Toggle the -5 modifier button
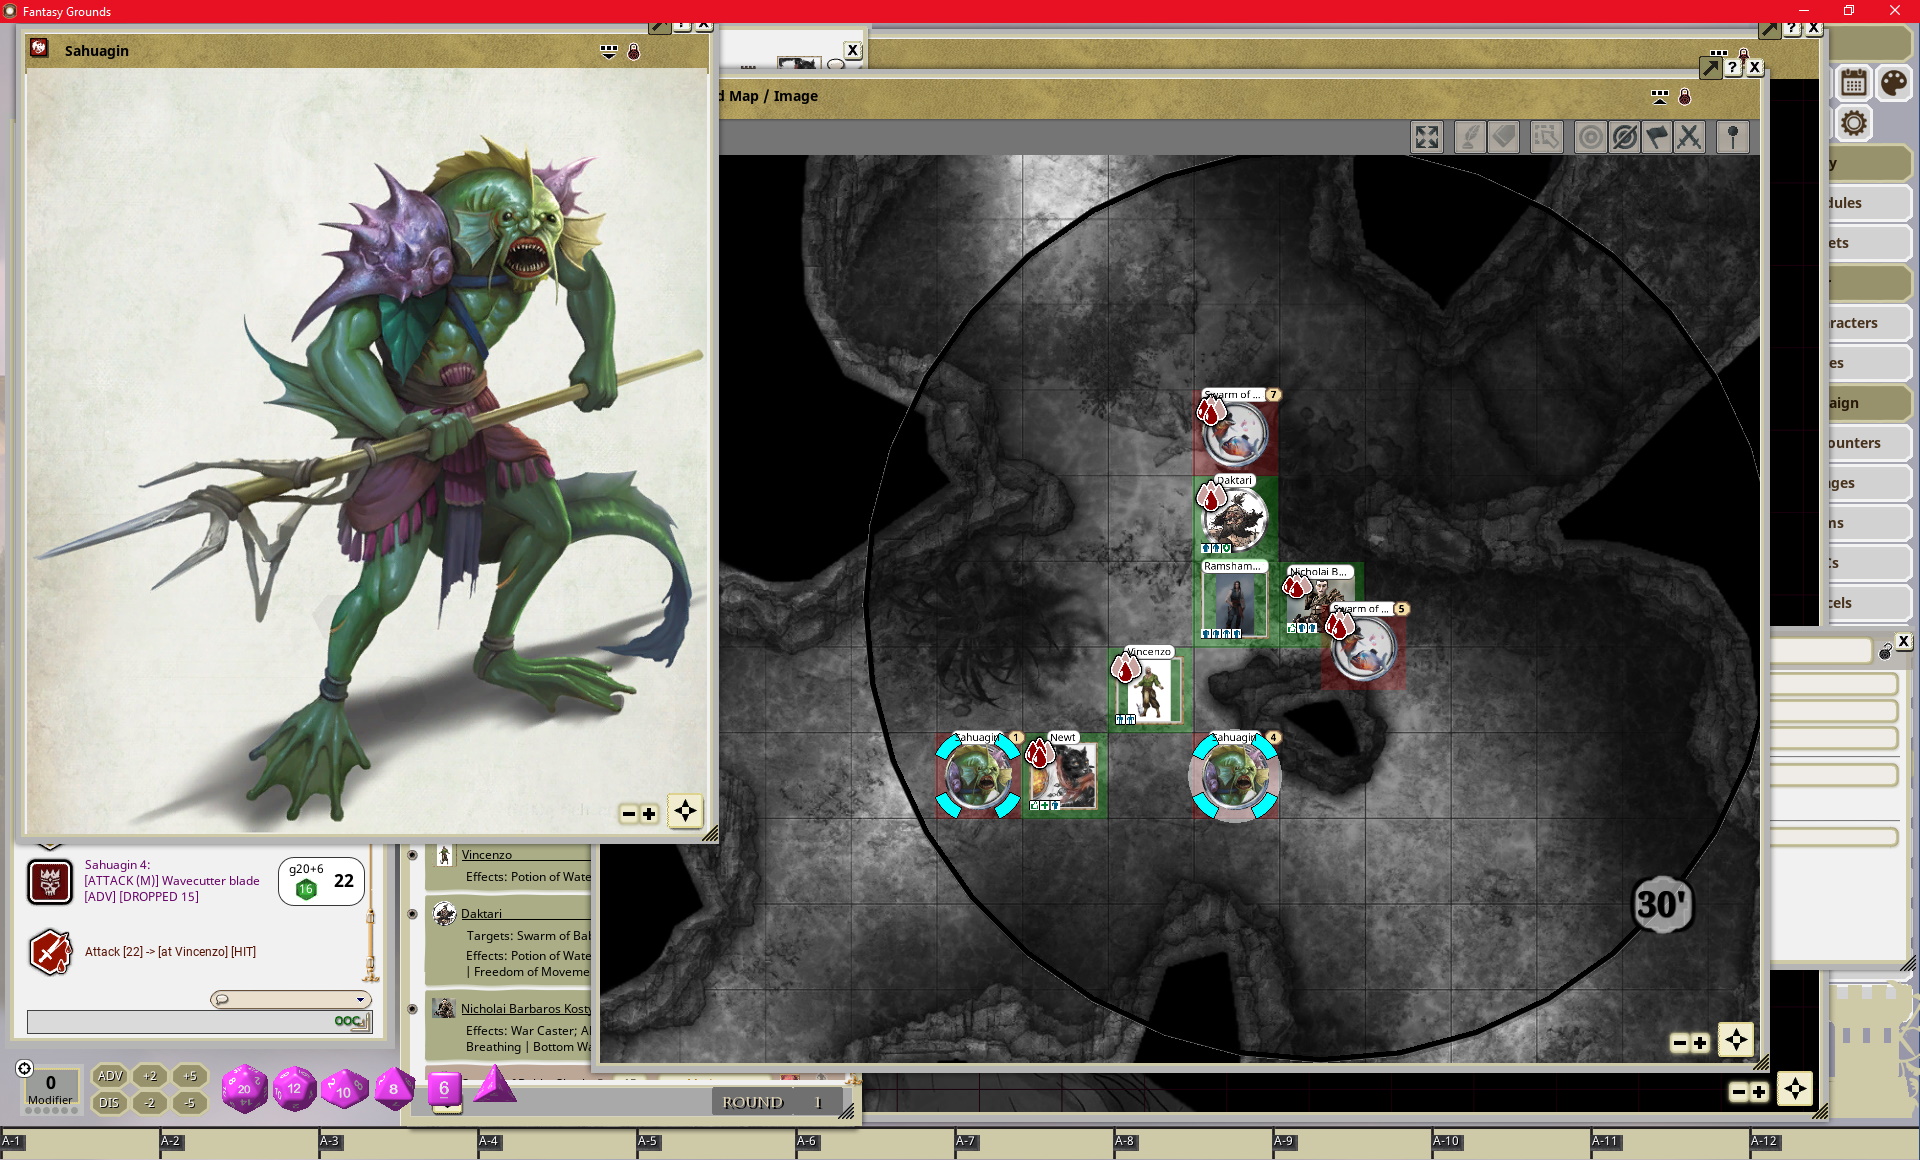 pyautogui.click(x=190, y=1103)
